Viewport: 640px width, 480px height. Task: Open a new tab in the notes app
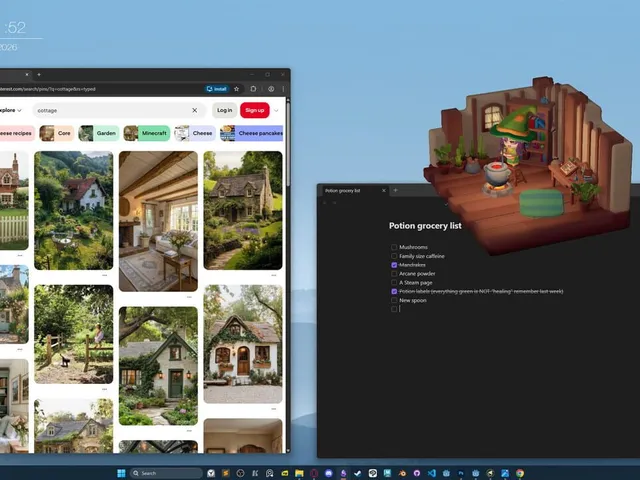[x=395, y=190]
